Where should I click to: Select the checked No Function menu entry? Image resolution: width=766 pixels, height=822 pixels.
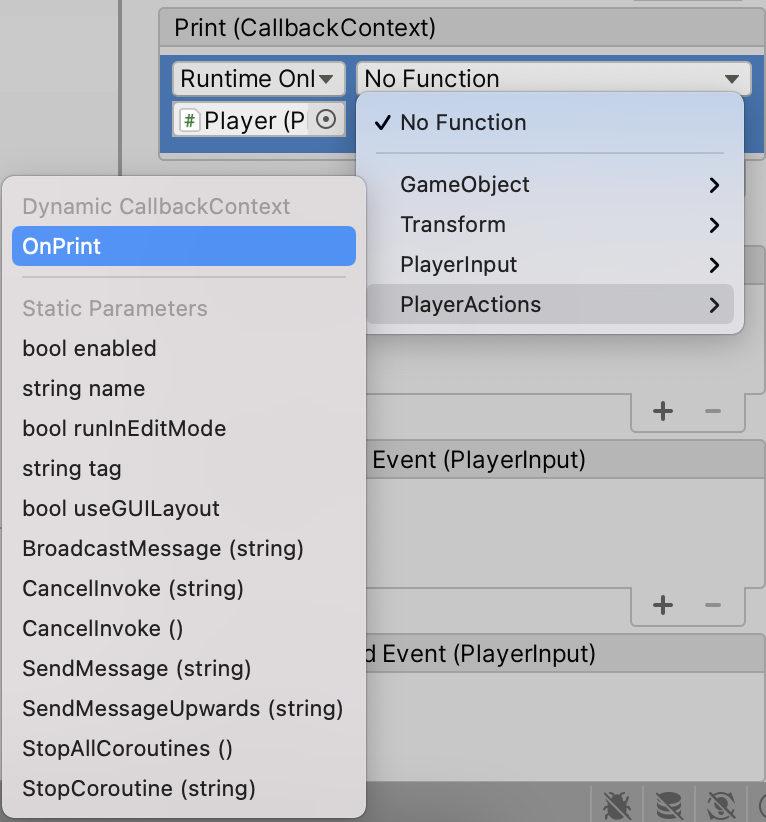pos(550,123)
